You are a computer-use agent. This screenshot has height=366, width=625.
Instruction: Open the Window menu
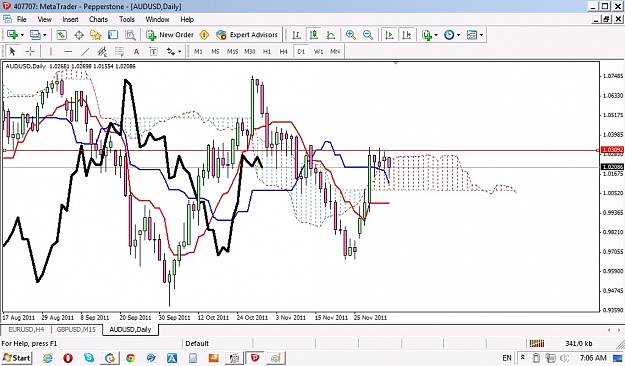point(157,19)
